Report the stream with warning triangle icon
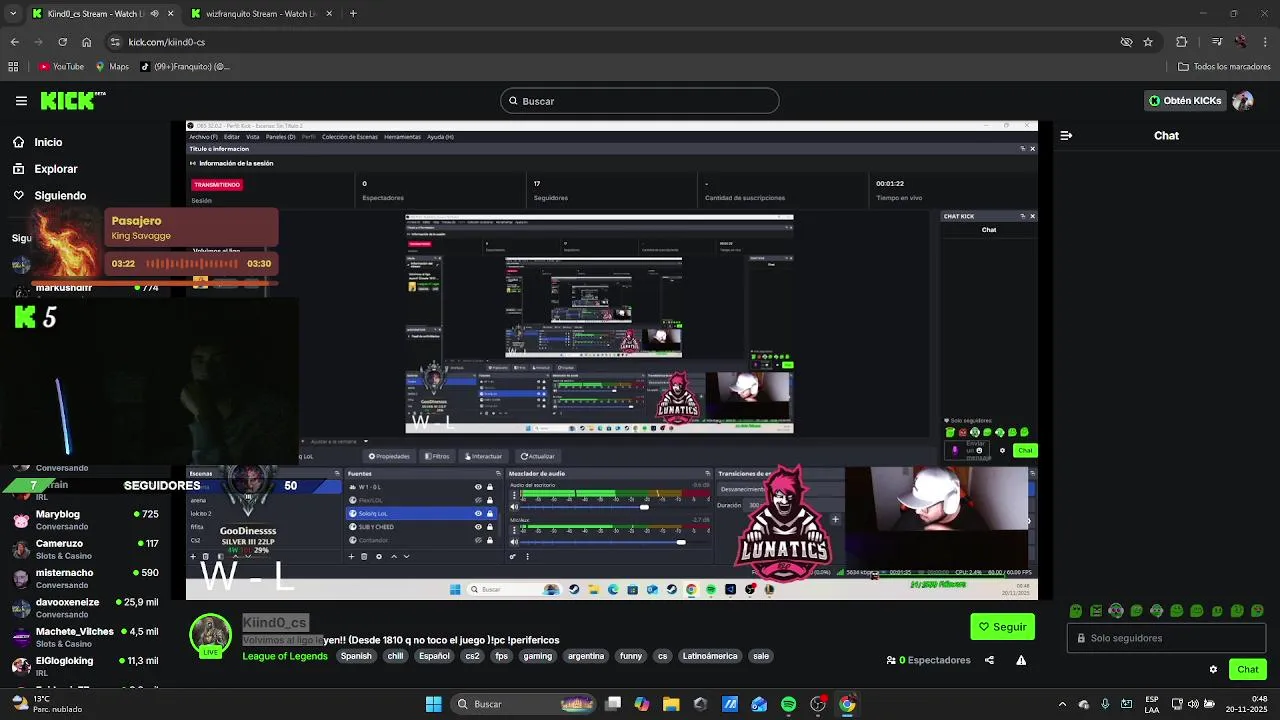1280x720 pixels. (x=1021, y=660)
